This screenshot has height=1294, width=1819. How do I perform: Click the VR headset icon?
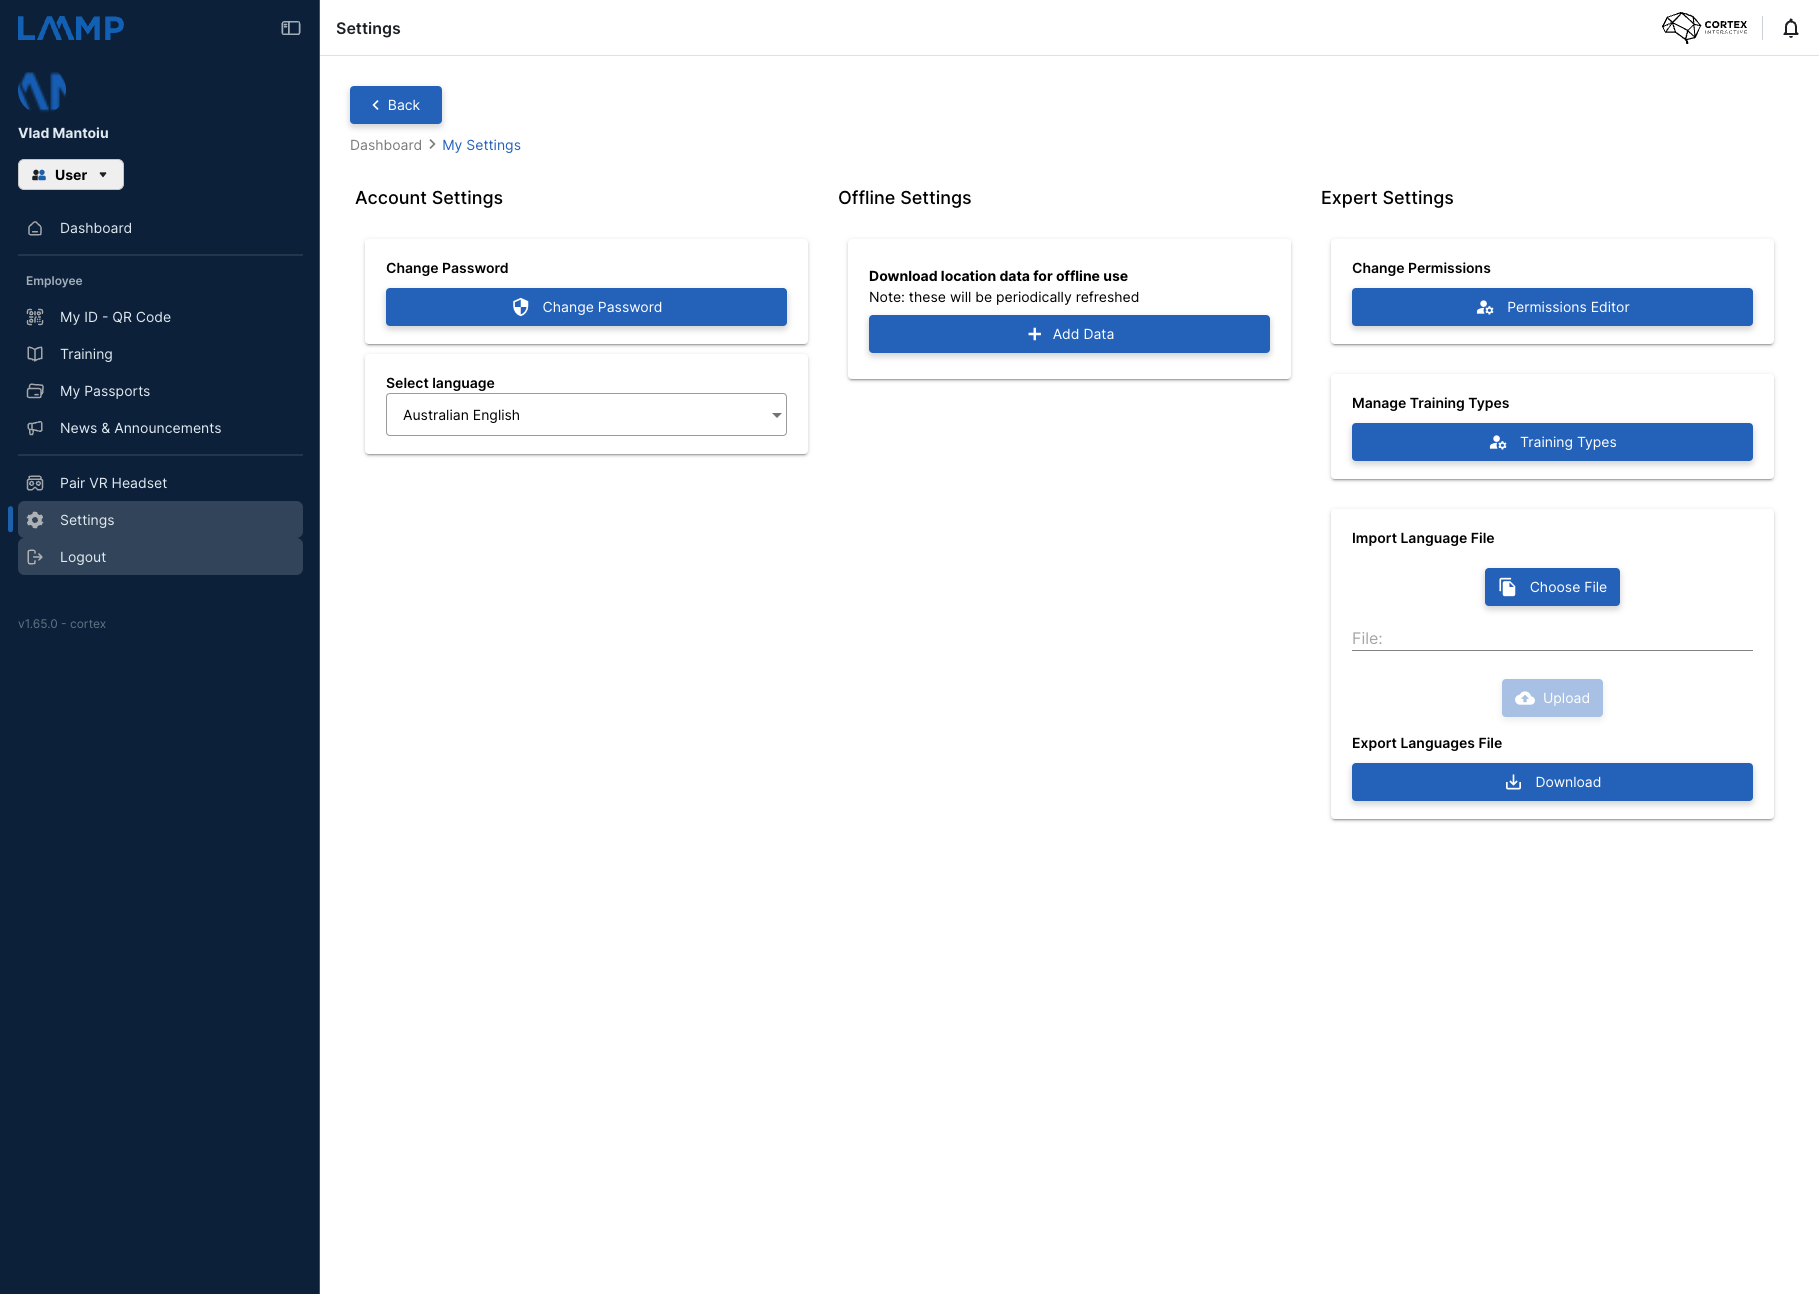[35, 483]
